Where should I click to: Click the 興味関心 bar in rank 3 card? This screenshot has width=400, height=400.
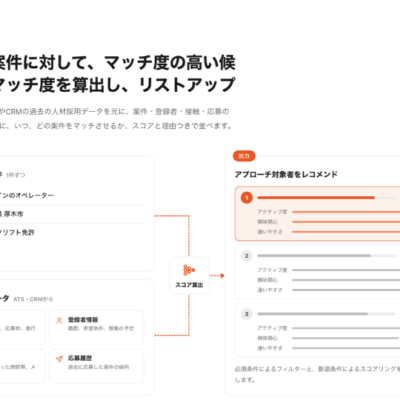click(x=346, y=338)
